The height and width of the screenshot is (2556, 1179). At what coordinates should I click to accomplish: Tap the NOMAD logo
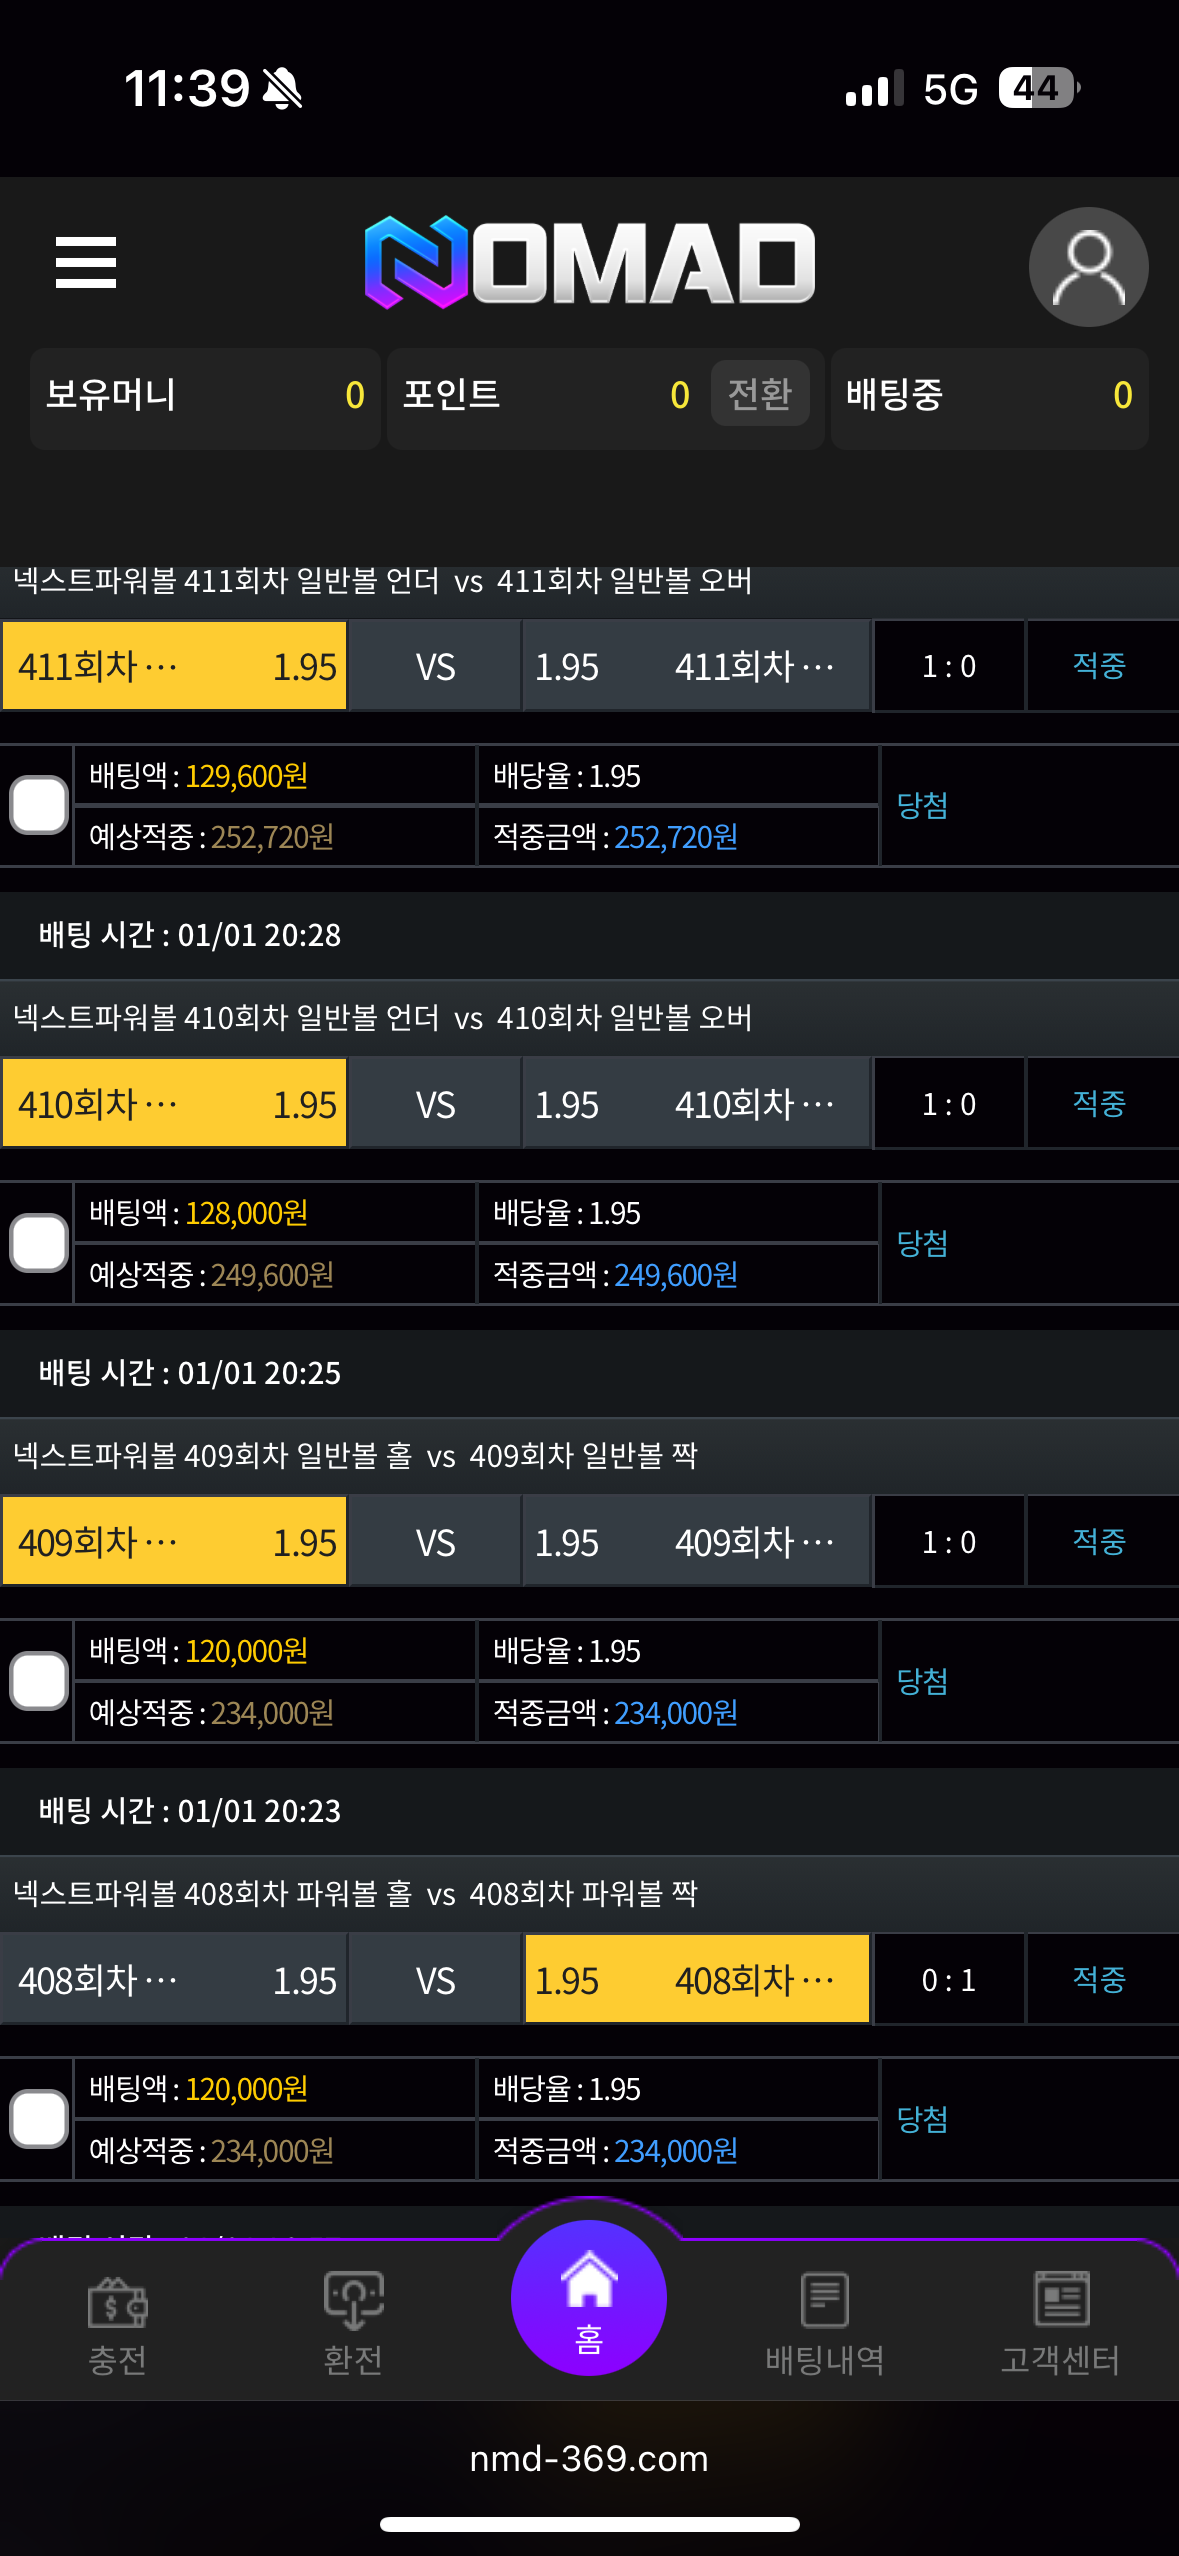pyautogui.click(x=590, y=262)
